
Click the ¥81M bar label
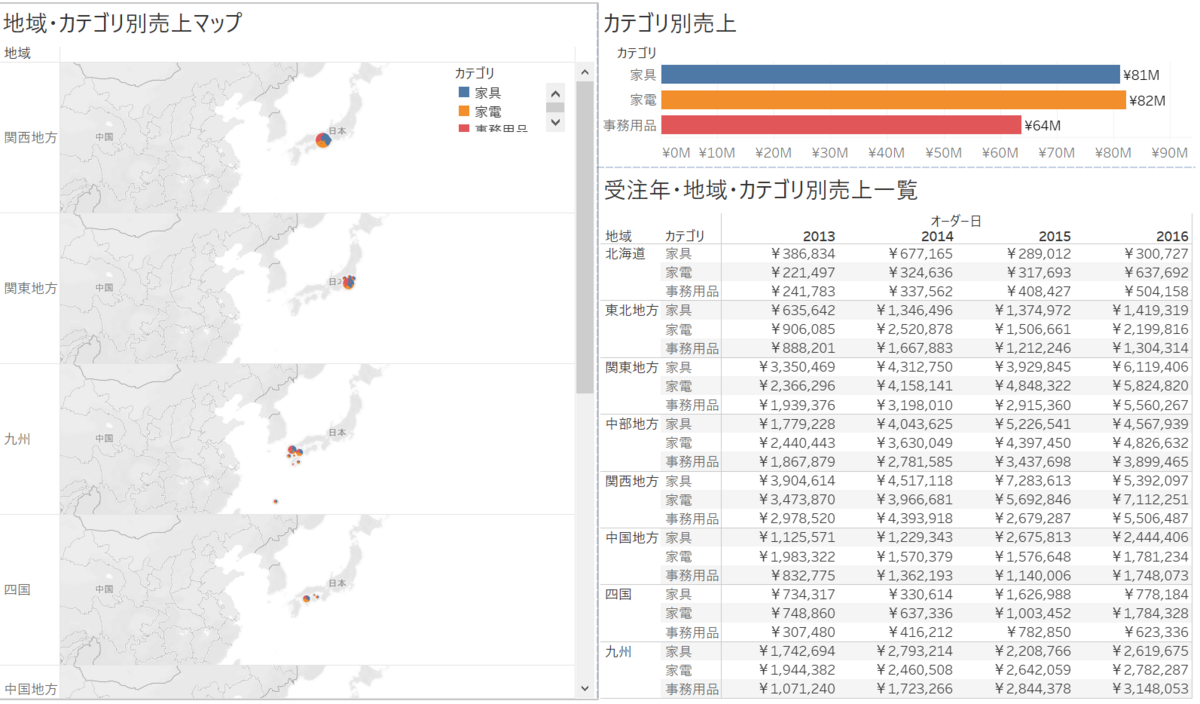pos(1141,75)
